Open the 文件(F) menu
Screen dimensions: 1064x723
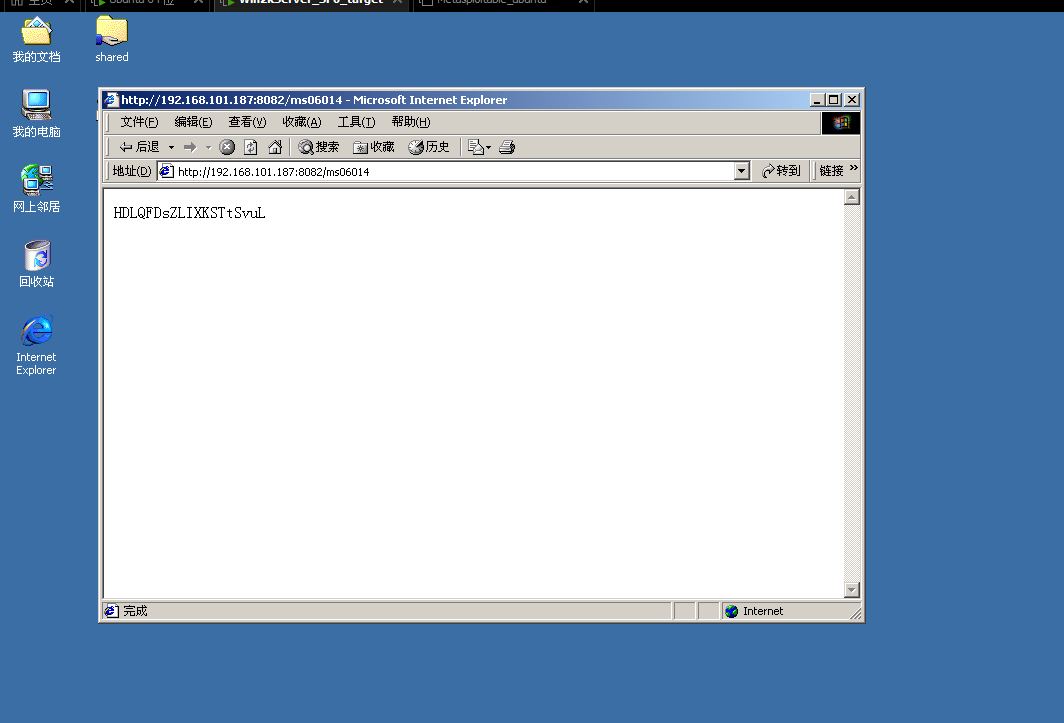tap(139, 122)
